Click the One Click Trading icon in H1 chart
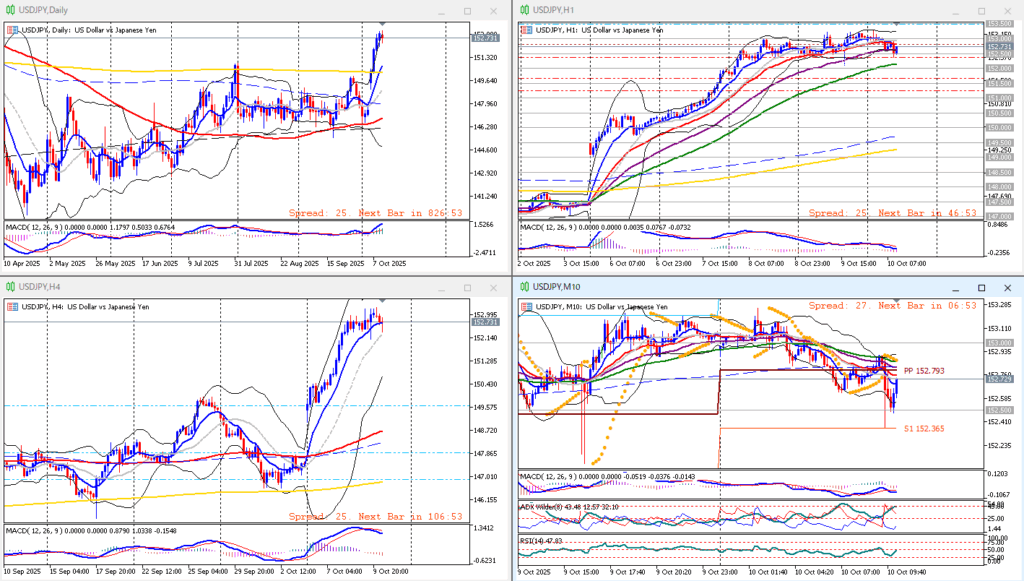The height and width of the screenshot is (581, 1024). (524, 30)
